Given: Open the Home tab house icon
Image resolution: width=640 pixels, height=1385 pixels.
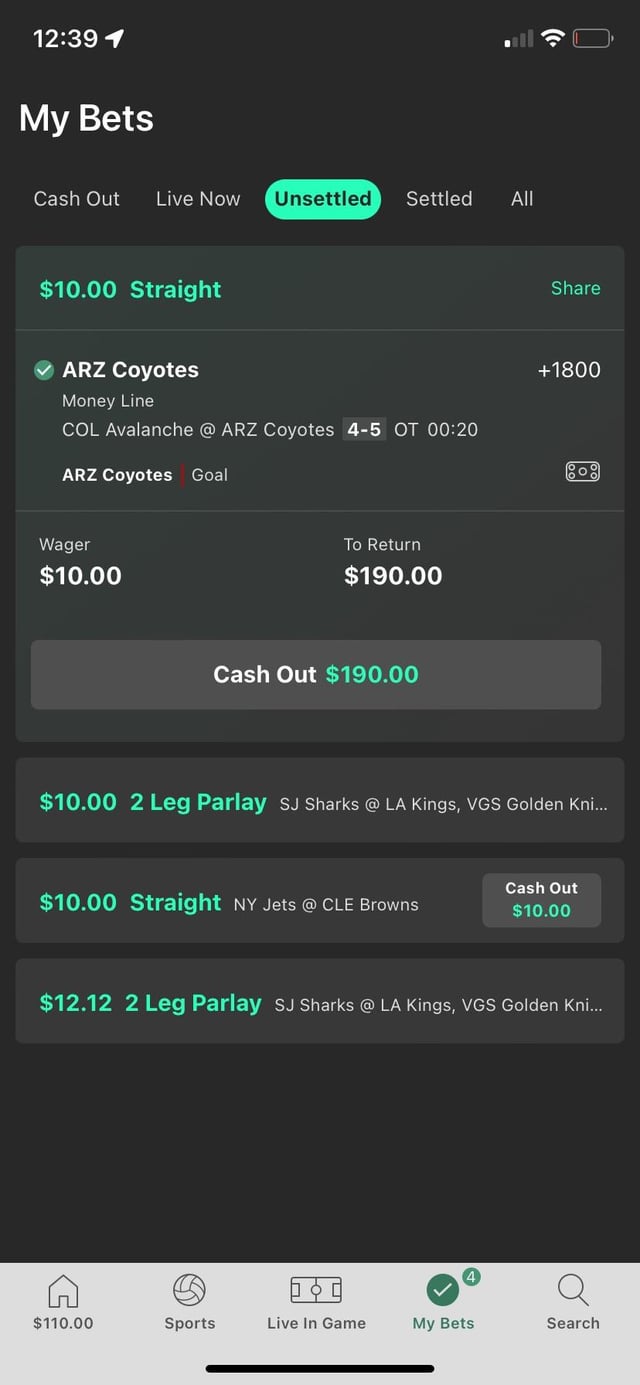Looking at the screenshot, I should point(63,1291).
